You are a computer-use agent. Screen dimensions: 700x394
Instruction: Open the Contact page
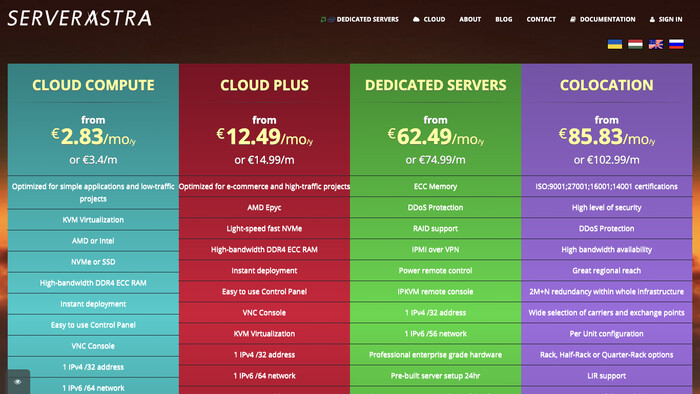541,19
